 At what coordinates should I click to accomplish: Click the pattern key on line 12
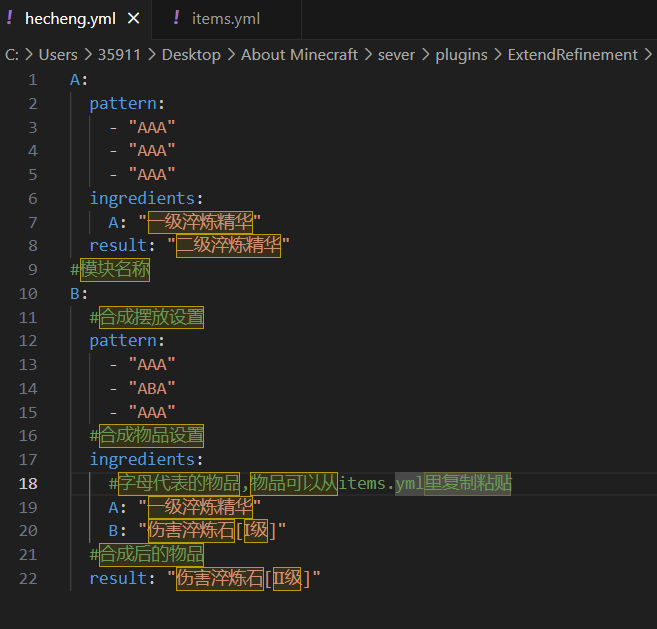pyautogui.click(x=125, y=341)
